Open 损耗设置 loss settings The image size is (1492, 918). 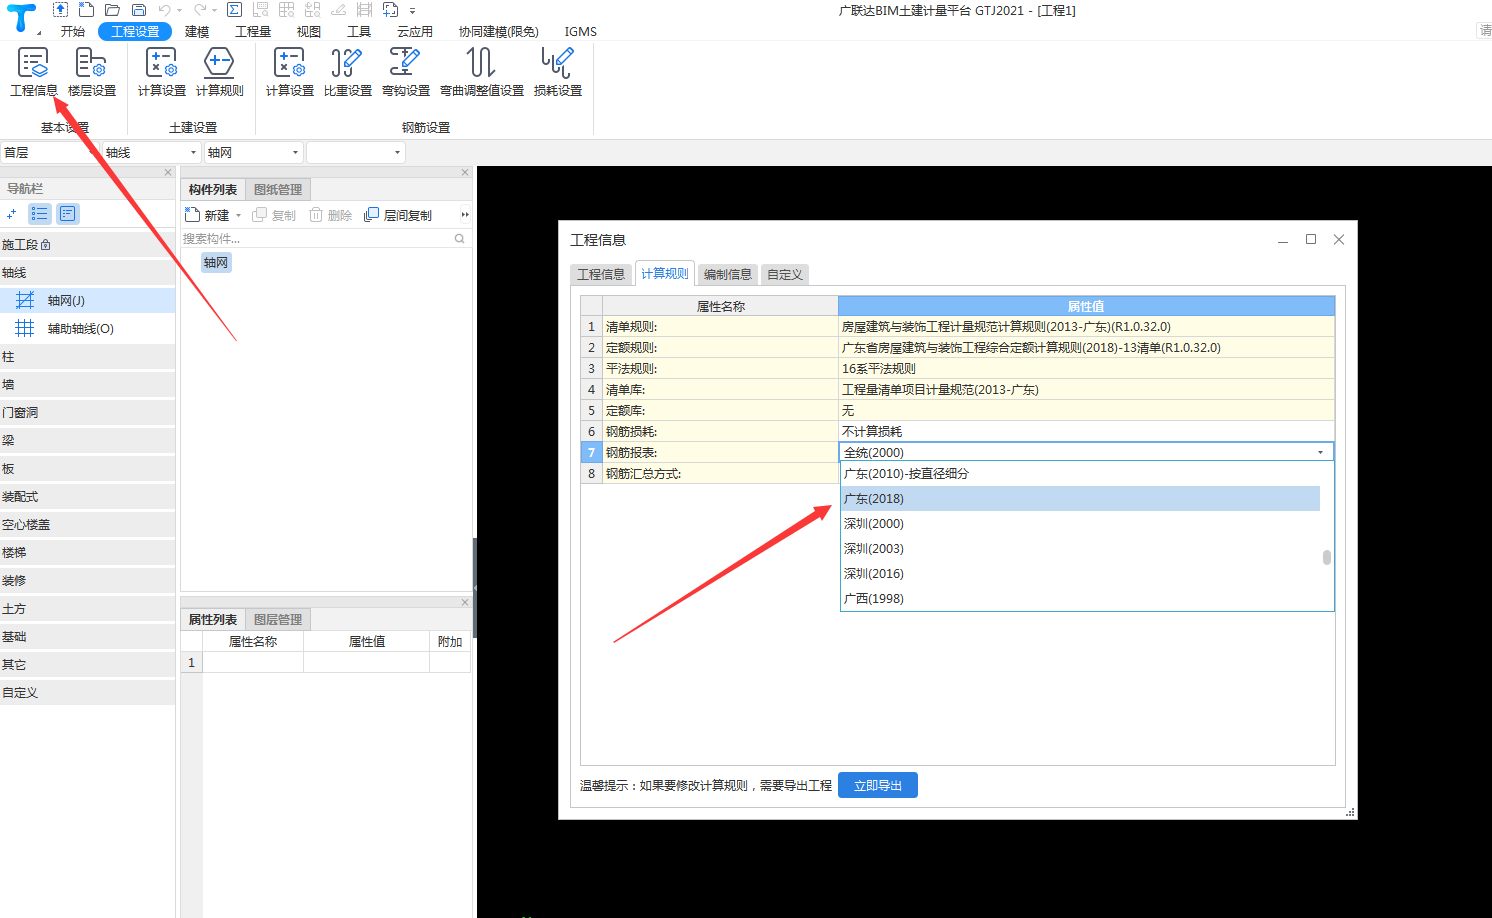558,72
